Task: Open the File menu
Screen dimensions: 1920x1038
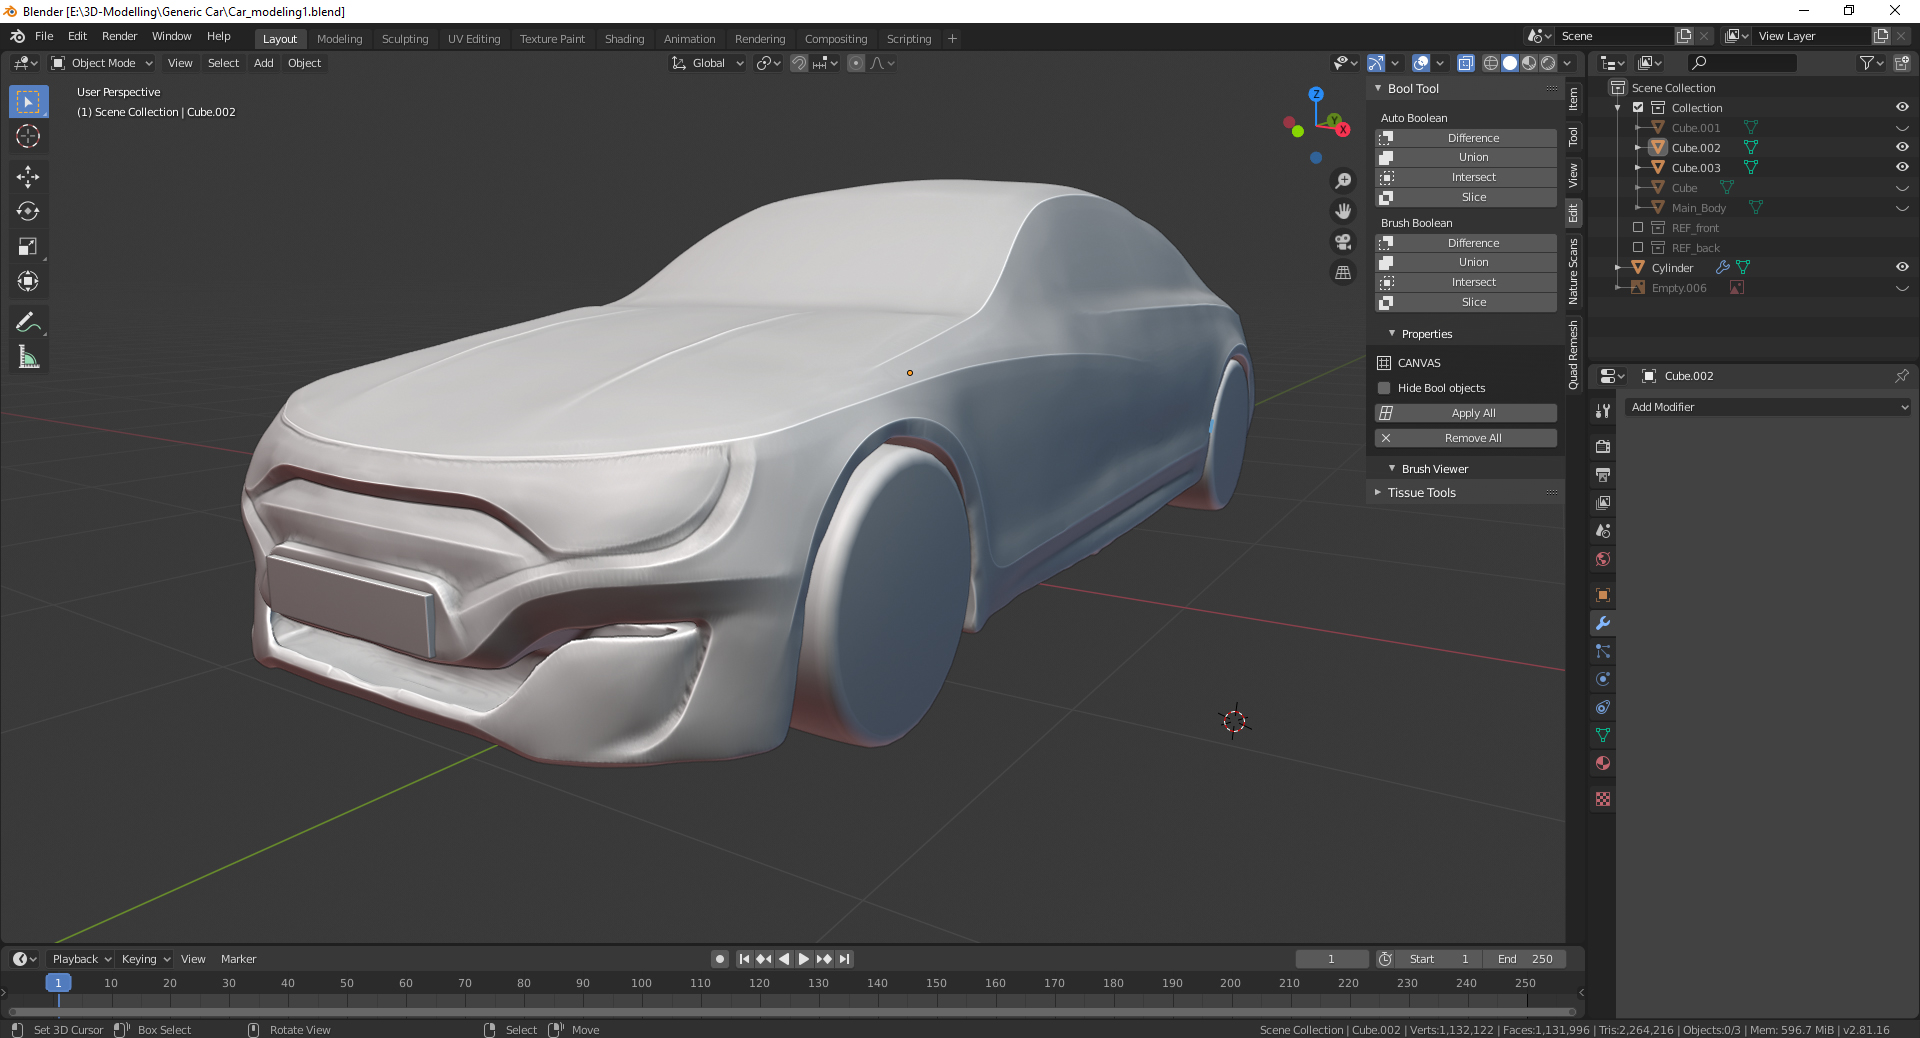Action: (x=44, y=36)
